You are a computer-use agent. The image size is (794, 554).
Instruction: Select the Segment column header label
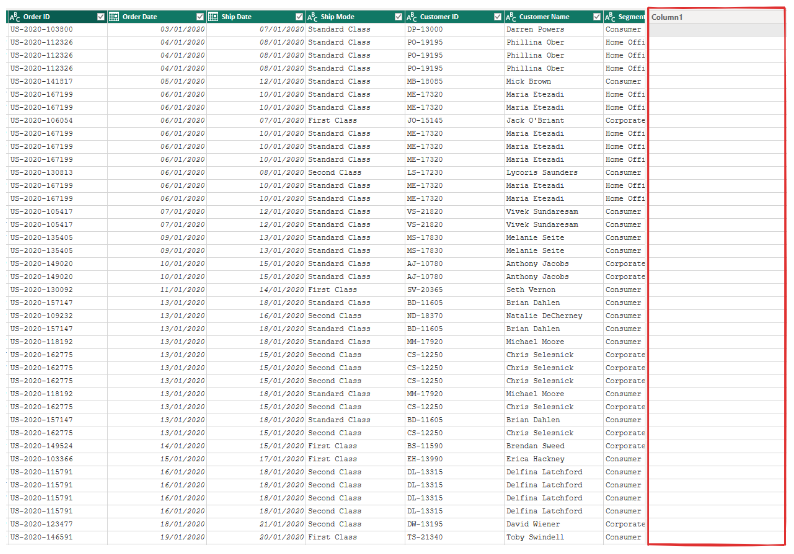point(631,17)
